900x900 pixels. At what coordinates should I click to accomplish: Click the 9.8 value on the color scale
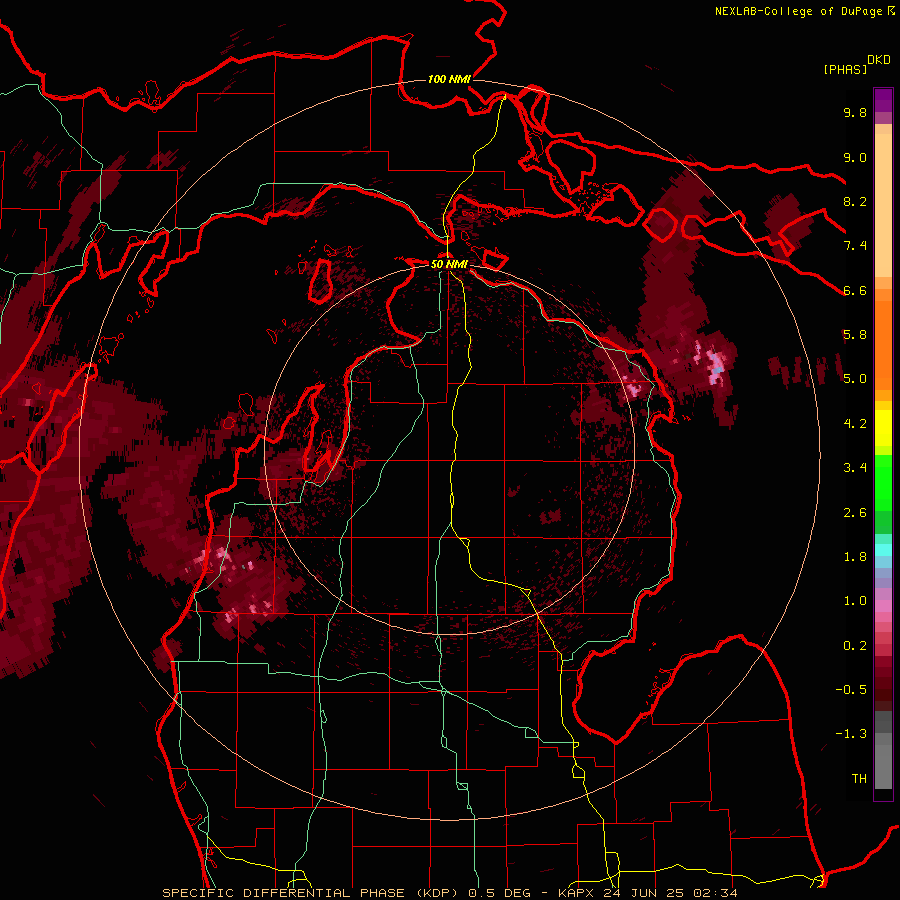pyautogui.click(x=855, y=112)
